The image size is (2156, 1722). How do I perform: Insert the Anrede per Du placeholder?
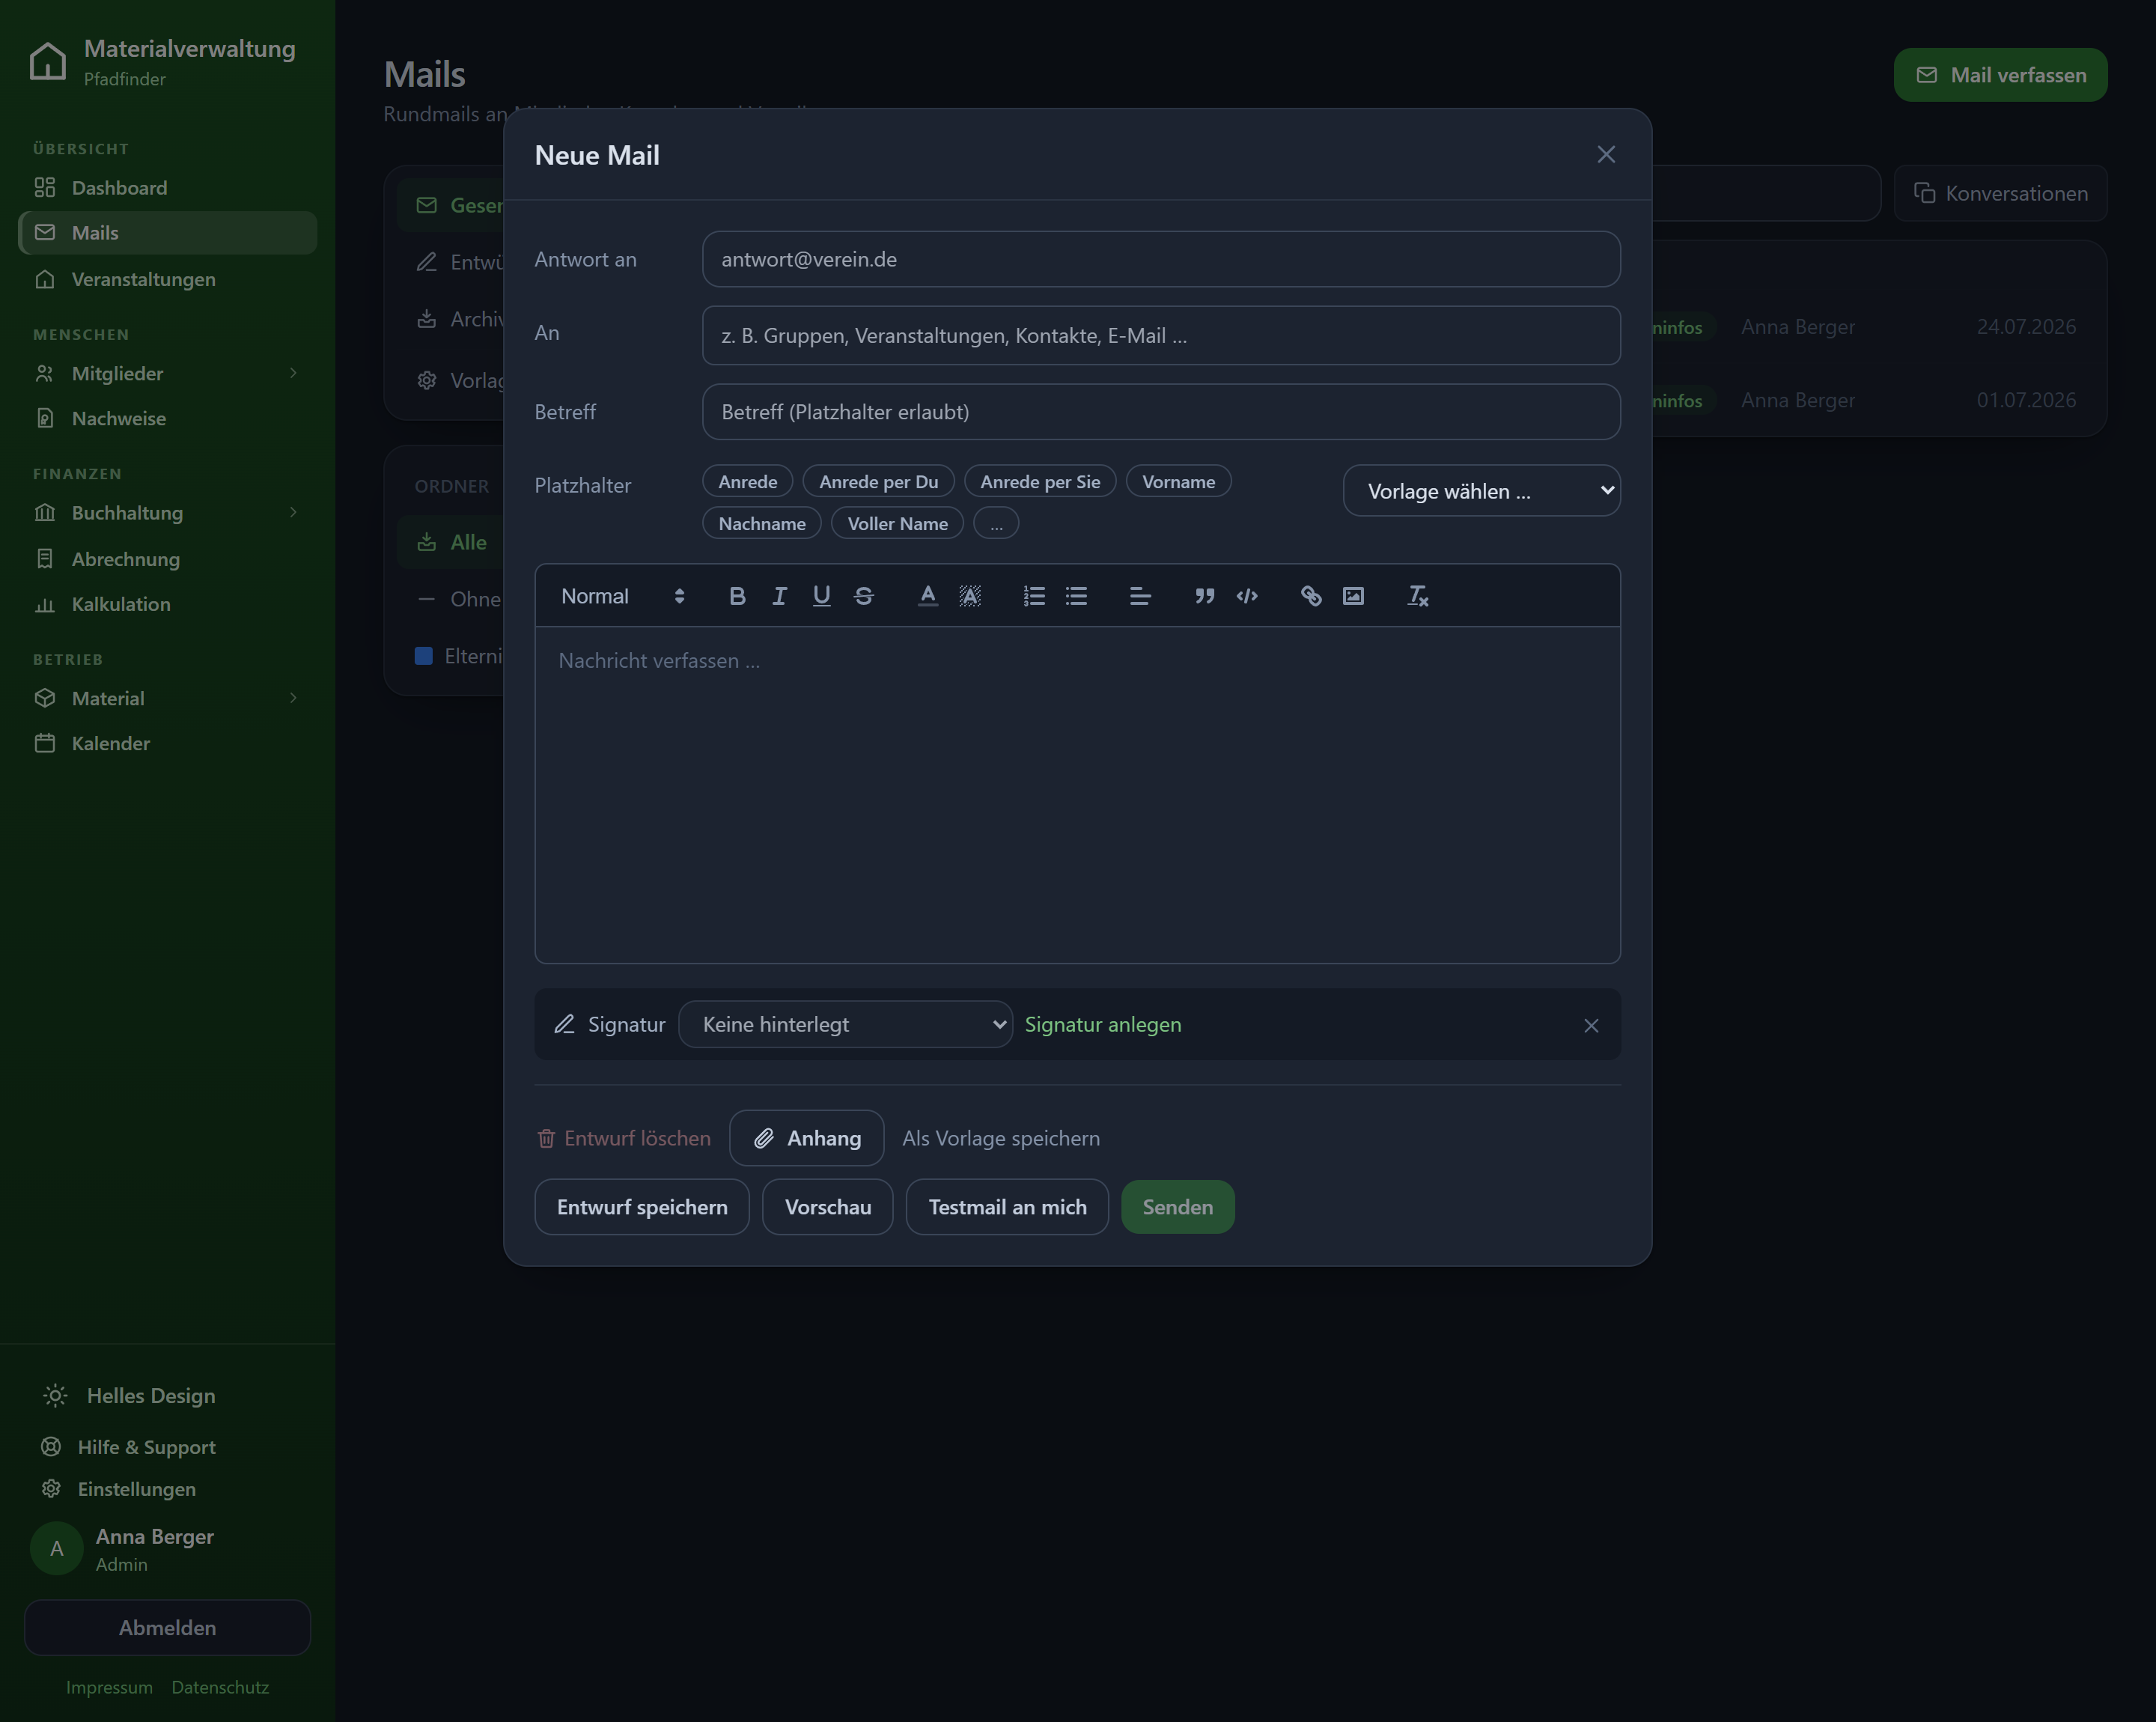coord(878,481)
